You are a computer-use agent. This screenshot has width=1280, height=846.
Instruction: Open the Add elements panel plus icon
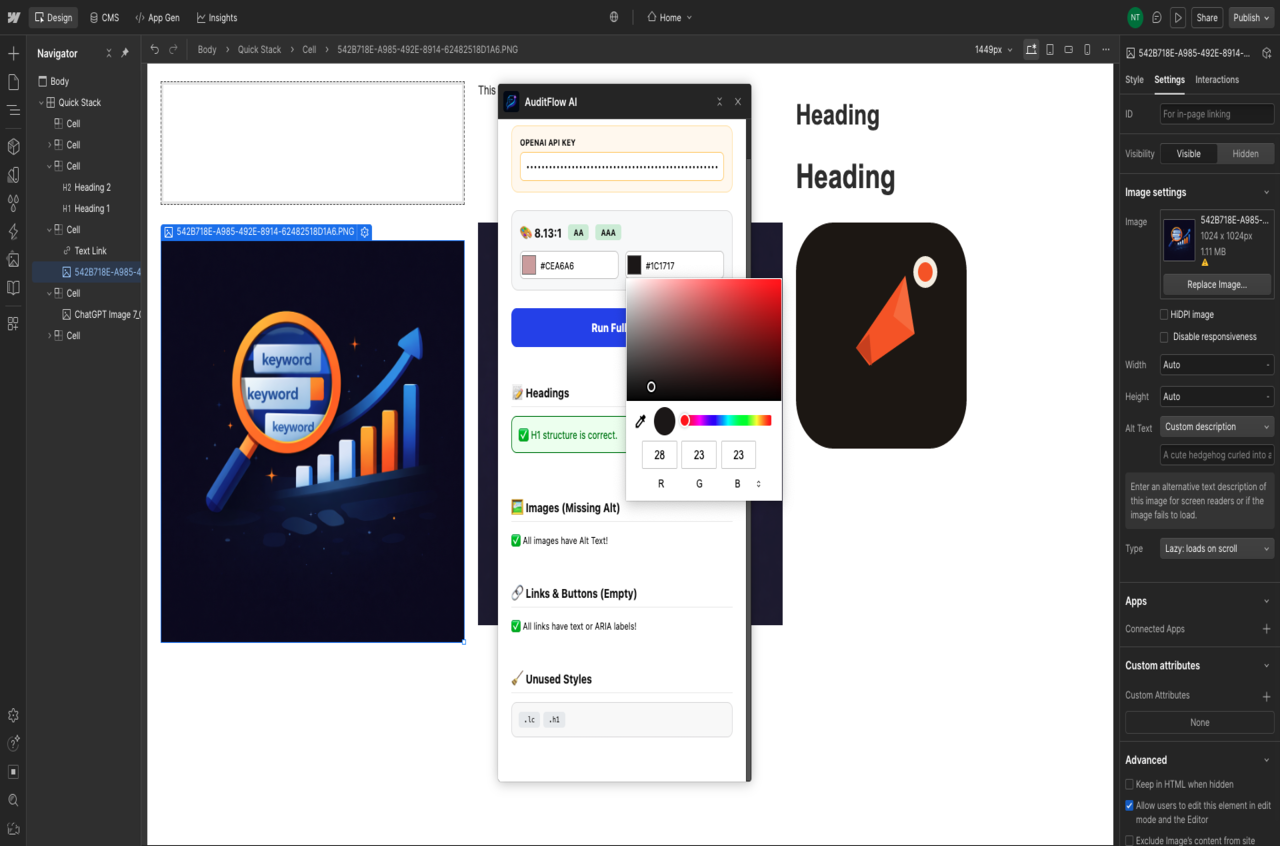pos(13,53)
